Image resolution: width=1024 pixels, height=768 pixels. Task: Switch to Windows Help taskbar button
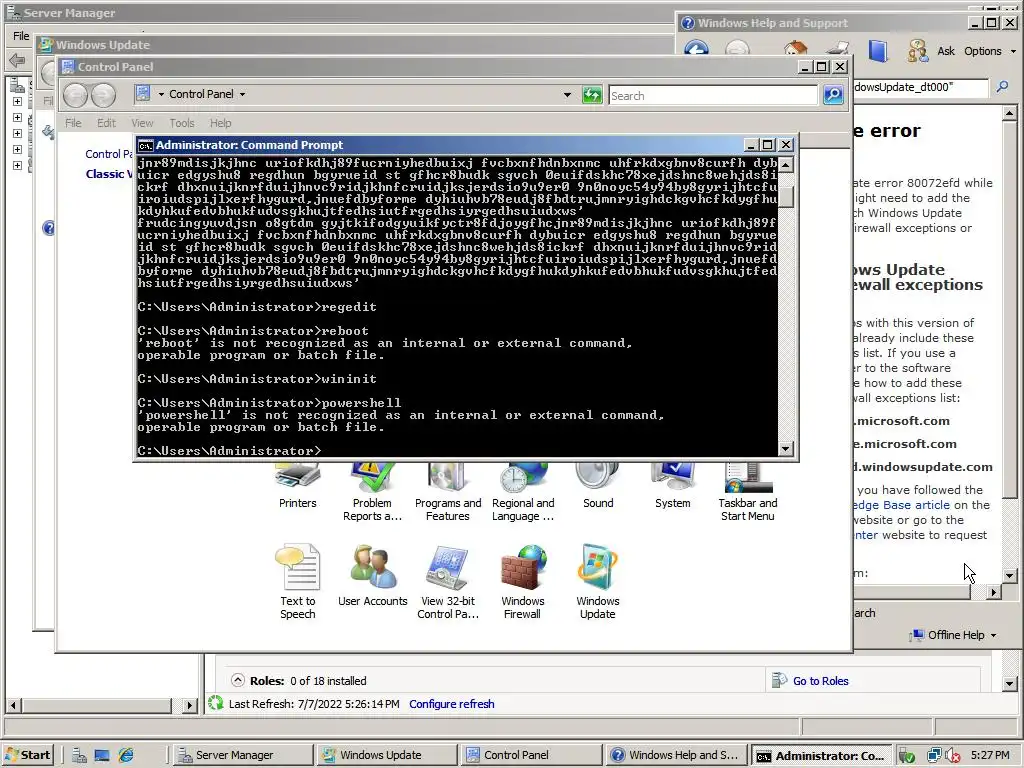click(676, 755)
